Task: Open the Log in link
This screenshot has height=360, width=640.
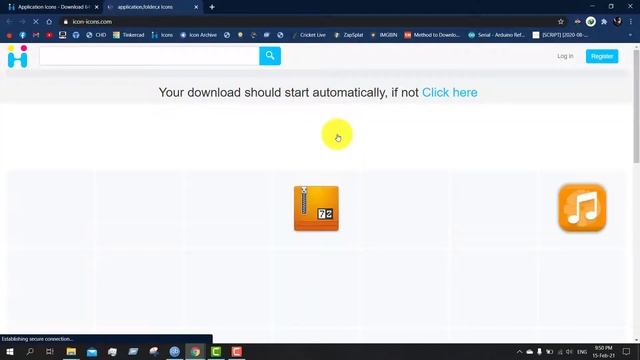Action: (565, 56)
